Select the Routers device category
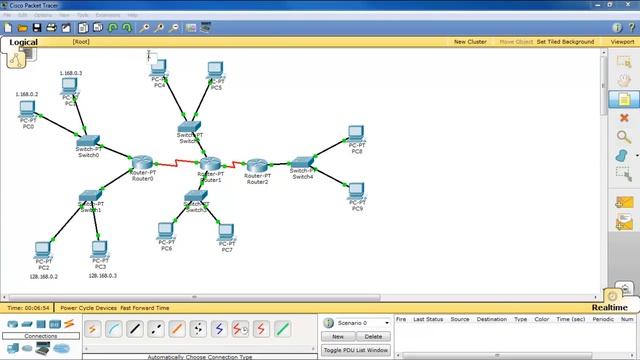This screenshot has height=360, width=640. pos(13,324)
